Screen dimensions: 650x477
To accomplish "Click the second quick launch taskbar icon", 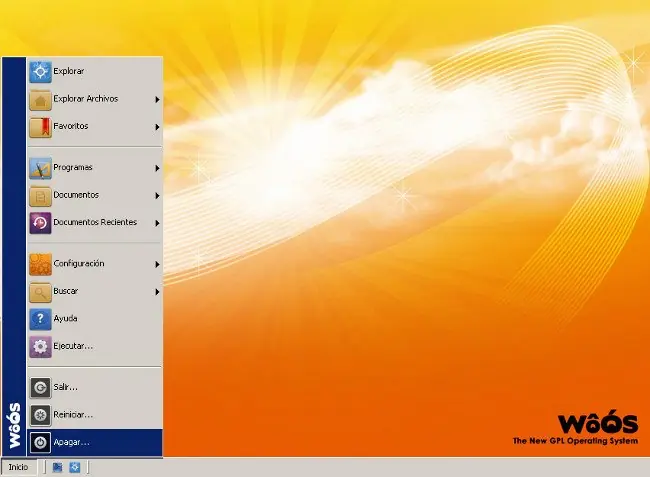I will click(75, 467).
